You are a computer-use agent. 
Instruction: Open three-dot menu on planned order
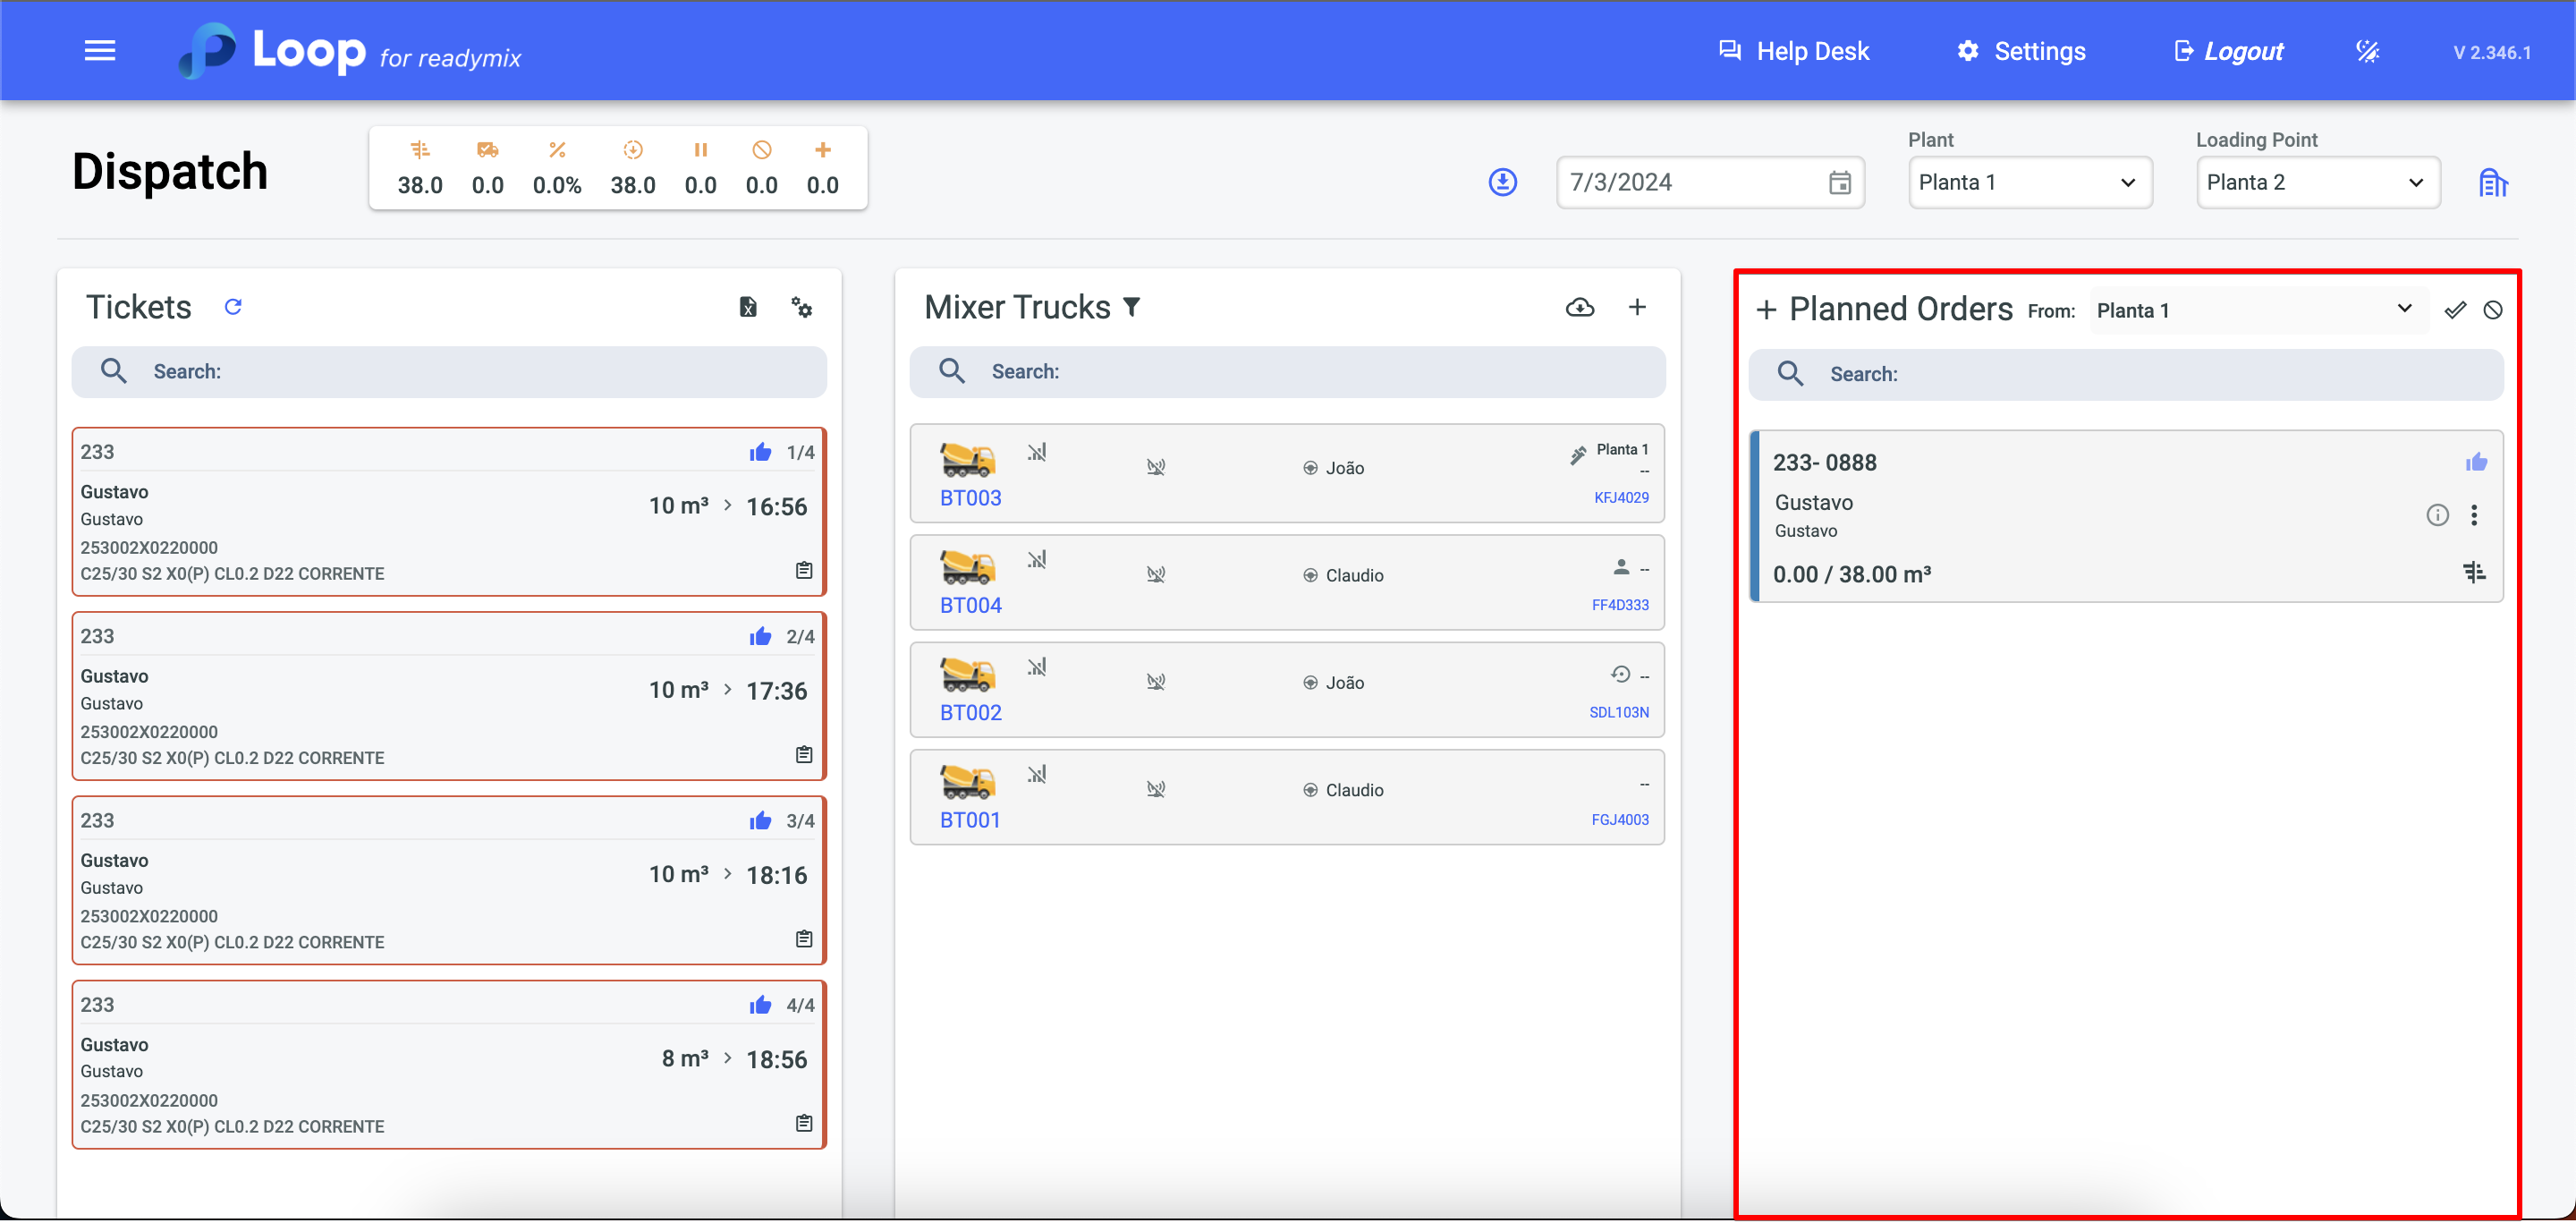2474,515
